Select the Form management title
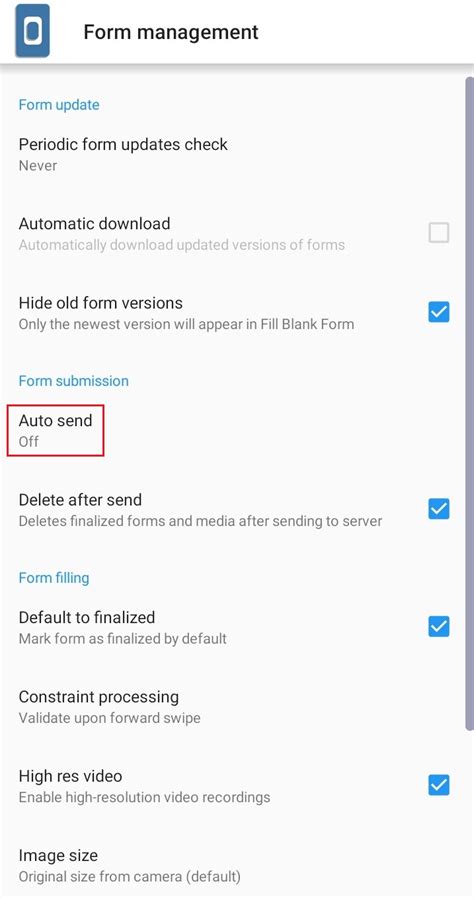Image resolution: width=474 pixels, height=898 pixels. 171,31
